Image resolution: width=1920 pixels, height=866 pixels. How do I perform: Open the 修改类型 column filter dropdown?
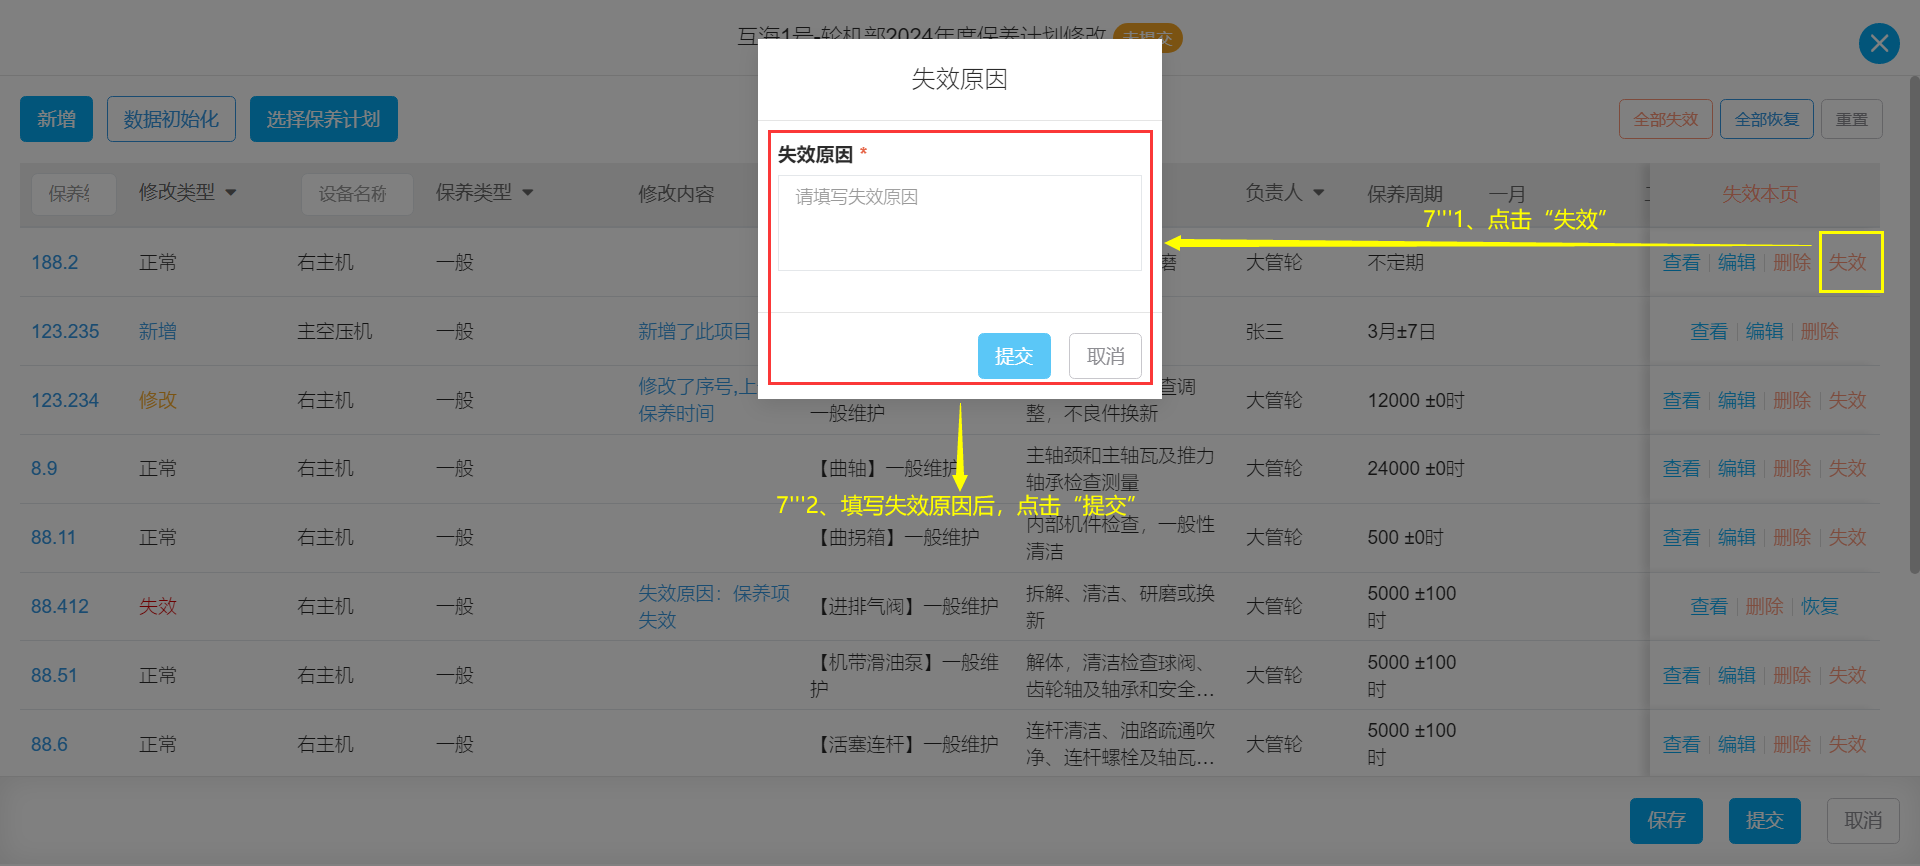tap(231, 192)
